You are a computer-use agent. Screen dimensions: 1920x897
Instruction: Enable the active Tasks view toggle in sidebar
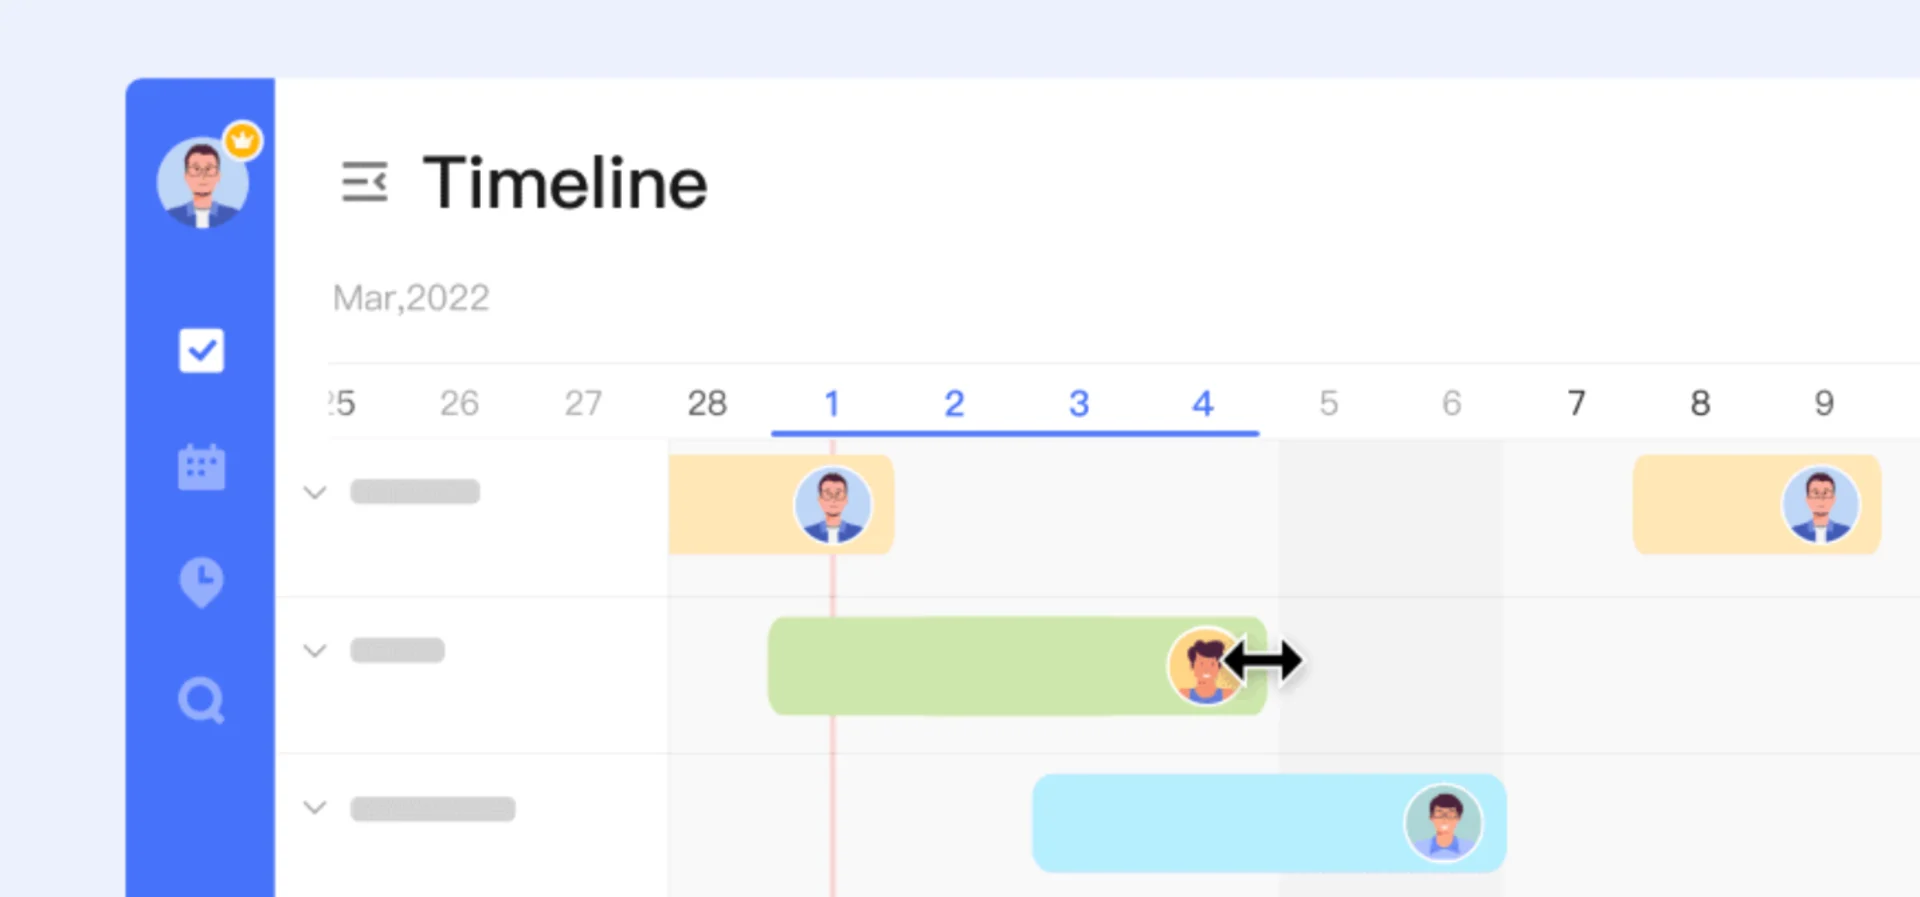pos(201,350)
